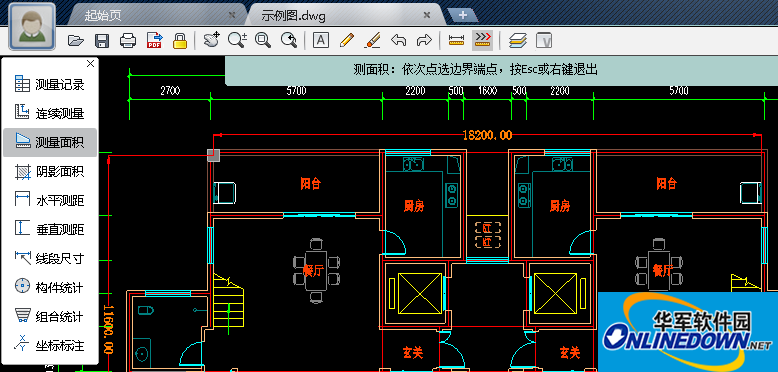
Task: Click the 1600 dimension value
Action: 487,91
